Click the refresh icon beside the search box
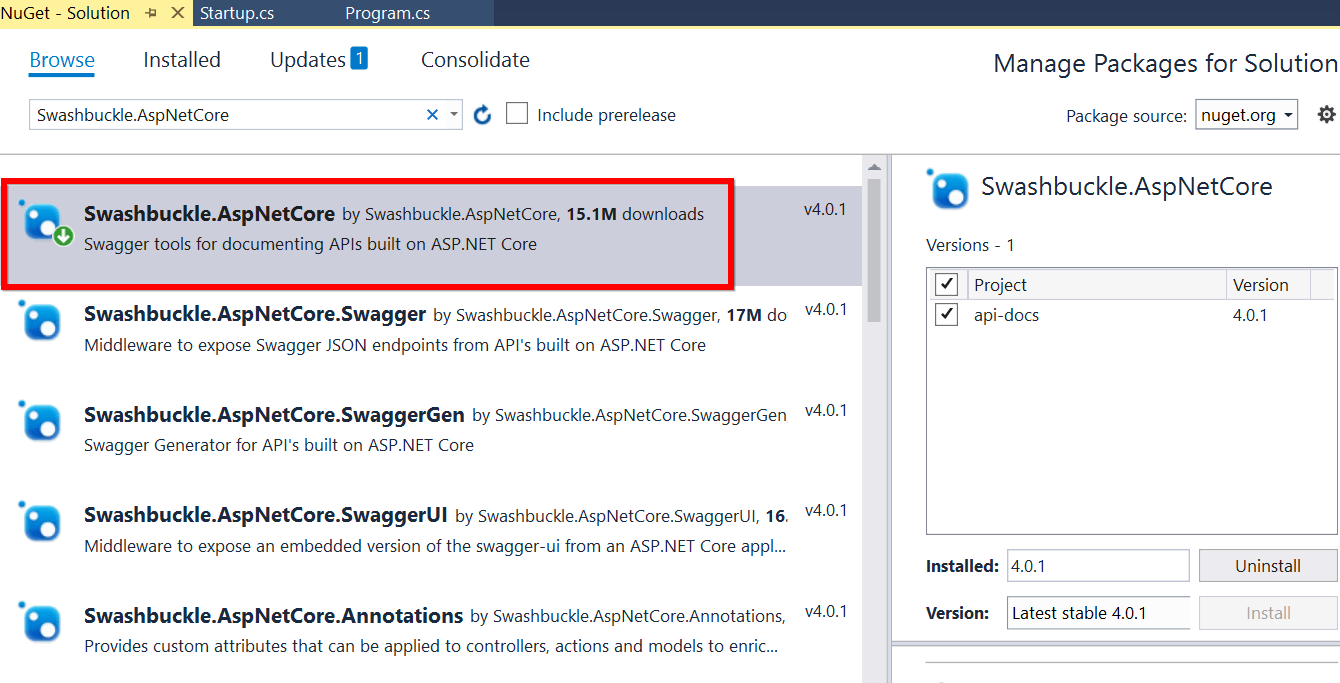This screenshot has width=1340, height=683. pyautogui.click(x=482, y=115)
